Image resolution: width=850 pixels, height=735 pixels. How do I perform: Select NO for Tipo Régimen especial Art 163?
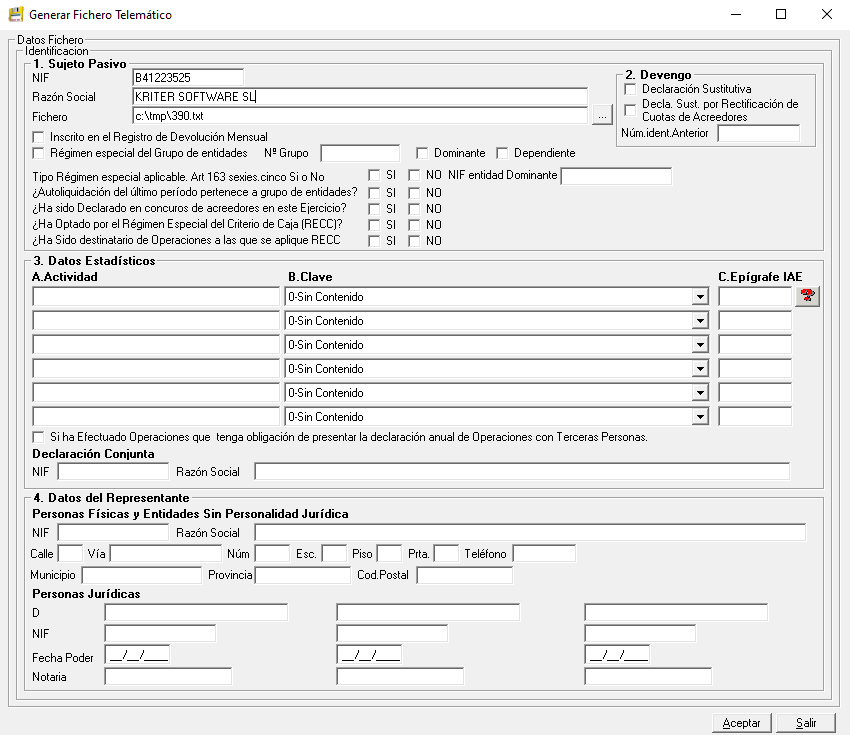click(414, 175)
